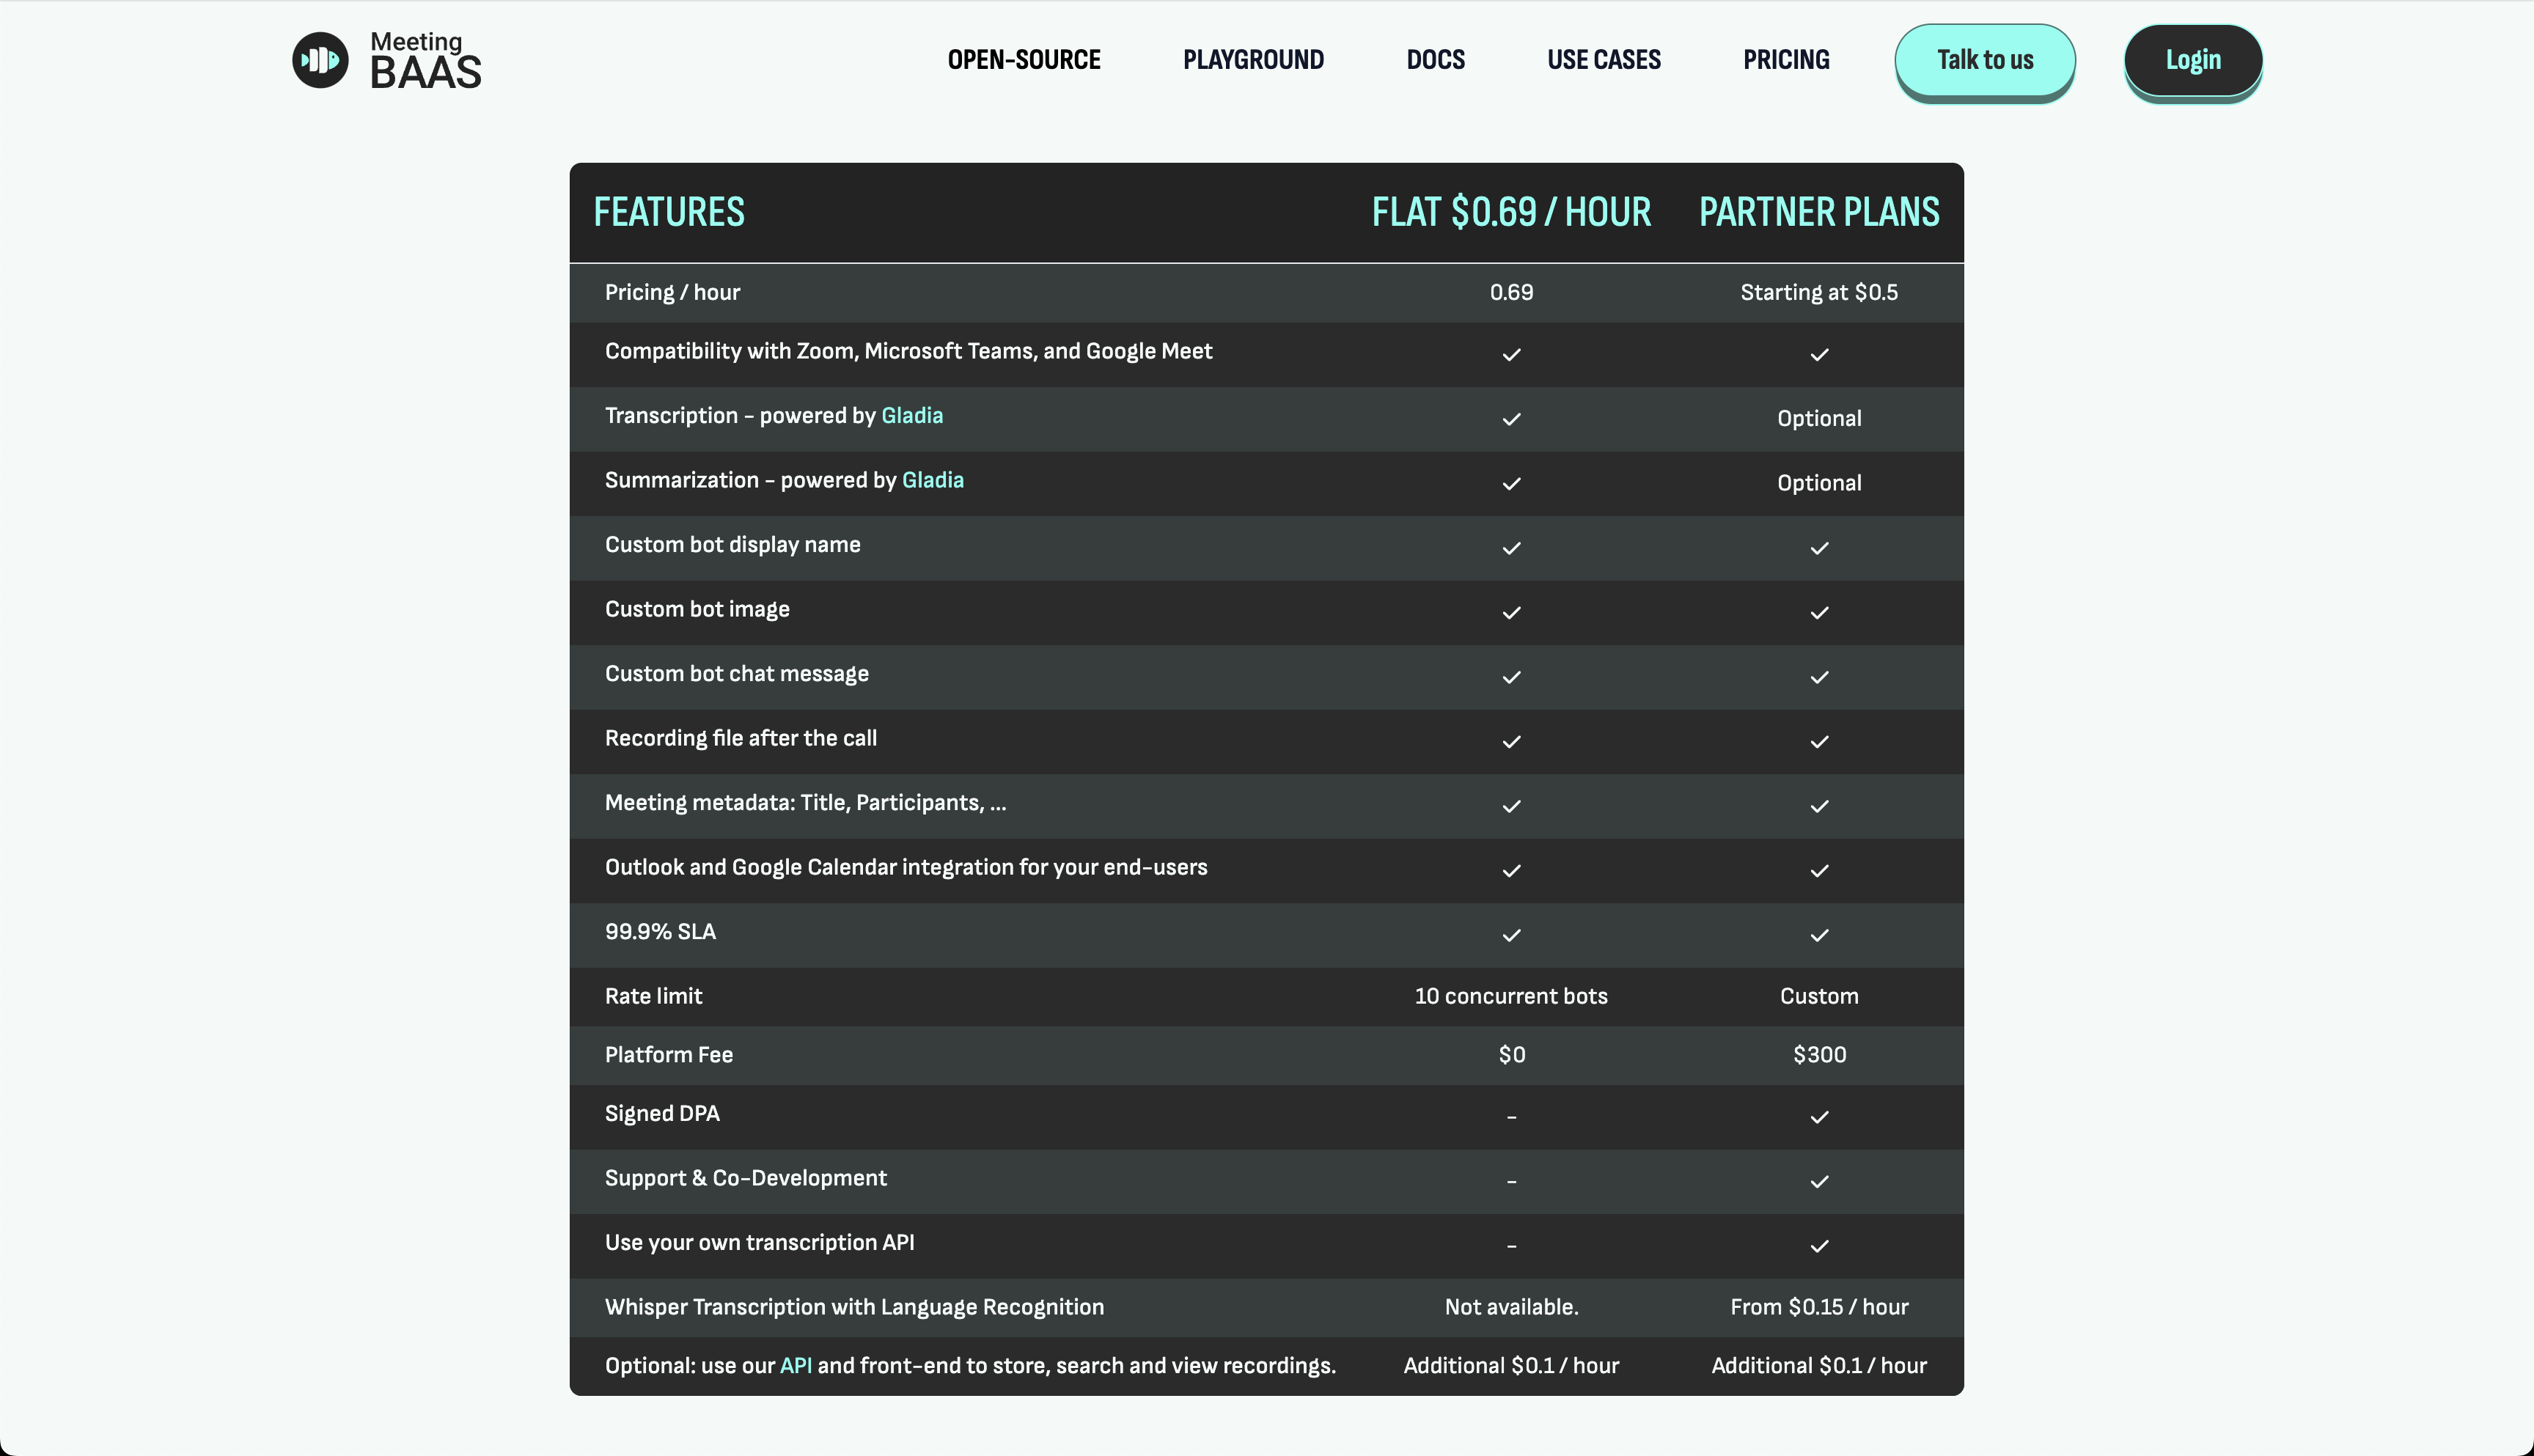Click the 'Signed DPA' row label
This screenshot has width=2534, height=1456.
coord(662,1114)
